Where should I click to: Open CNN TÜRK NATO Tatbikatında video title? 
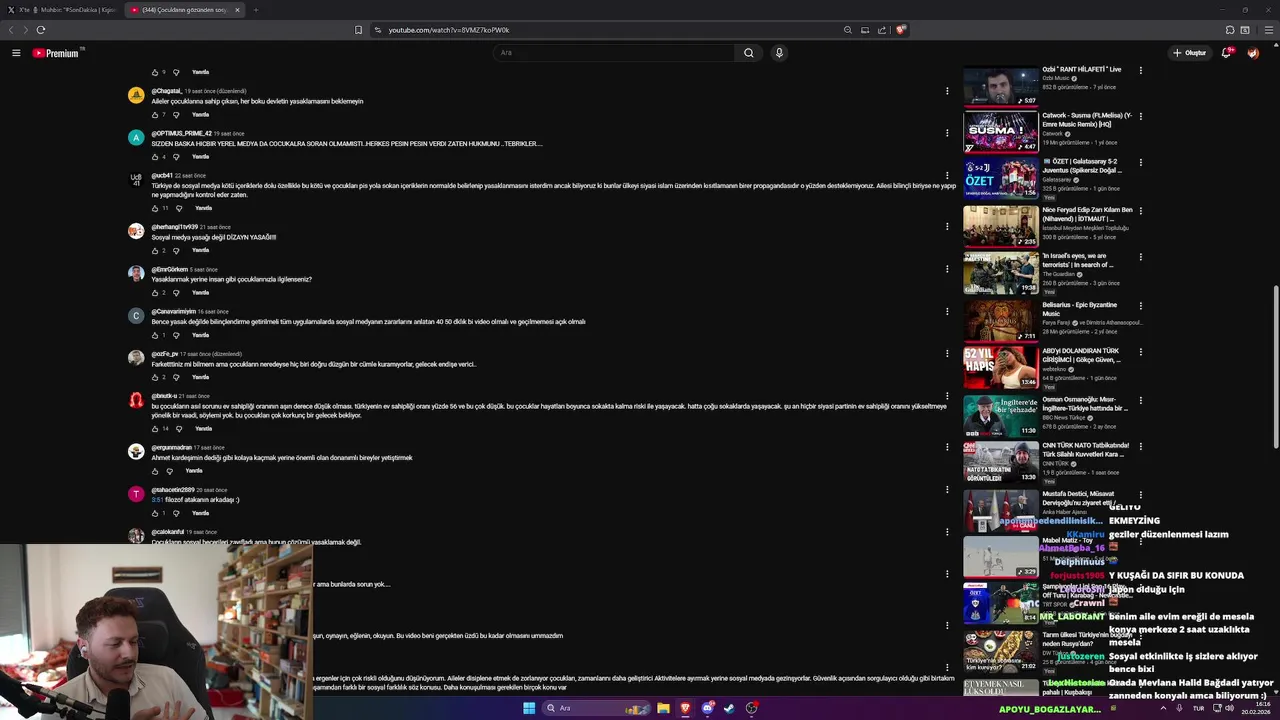[1086, 449]
